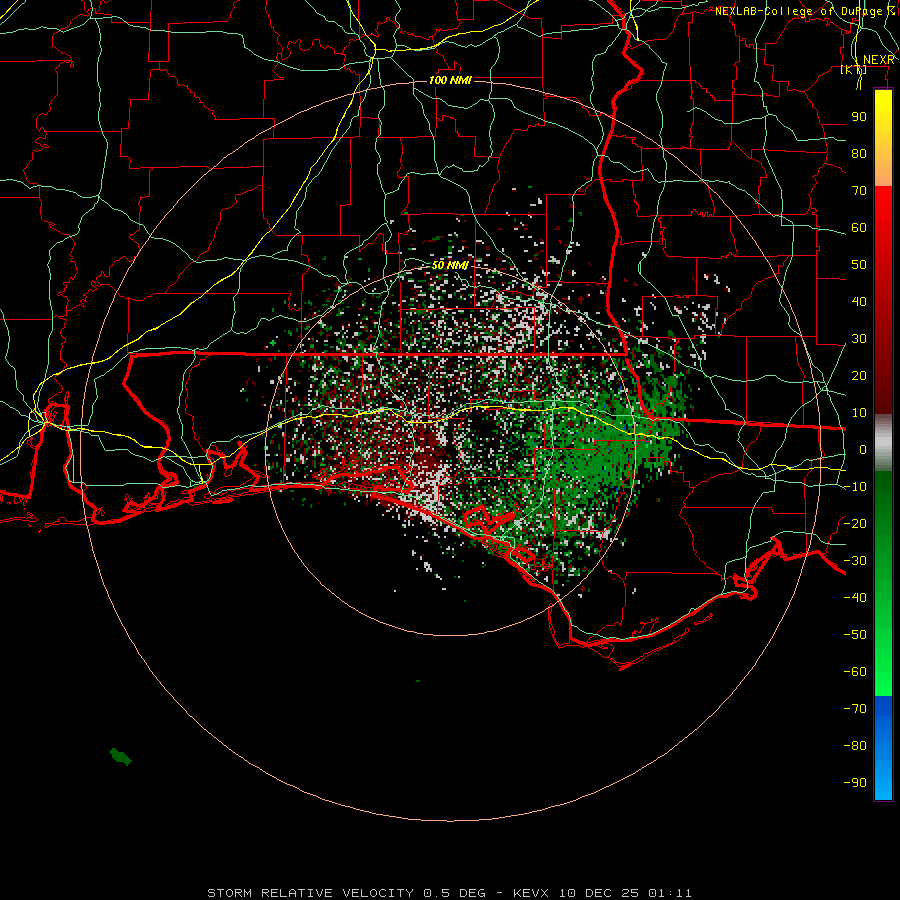This screenshot has width=900, height=900.
Task: Click the "[KT]" units label
Action: tap(853, 69)
